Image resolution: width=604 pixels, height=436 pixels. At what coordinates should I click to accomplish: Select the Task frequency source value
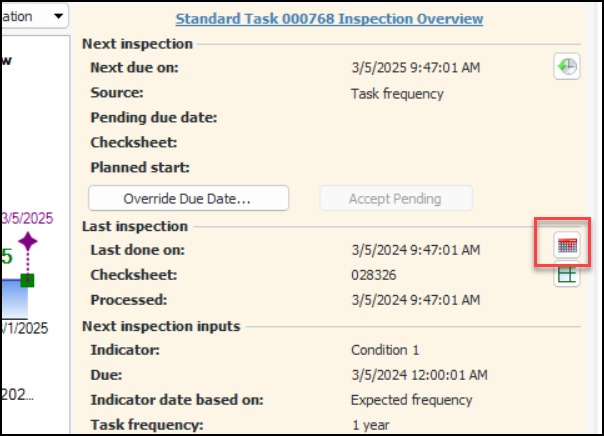397,94
